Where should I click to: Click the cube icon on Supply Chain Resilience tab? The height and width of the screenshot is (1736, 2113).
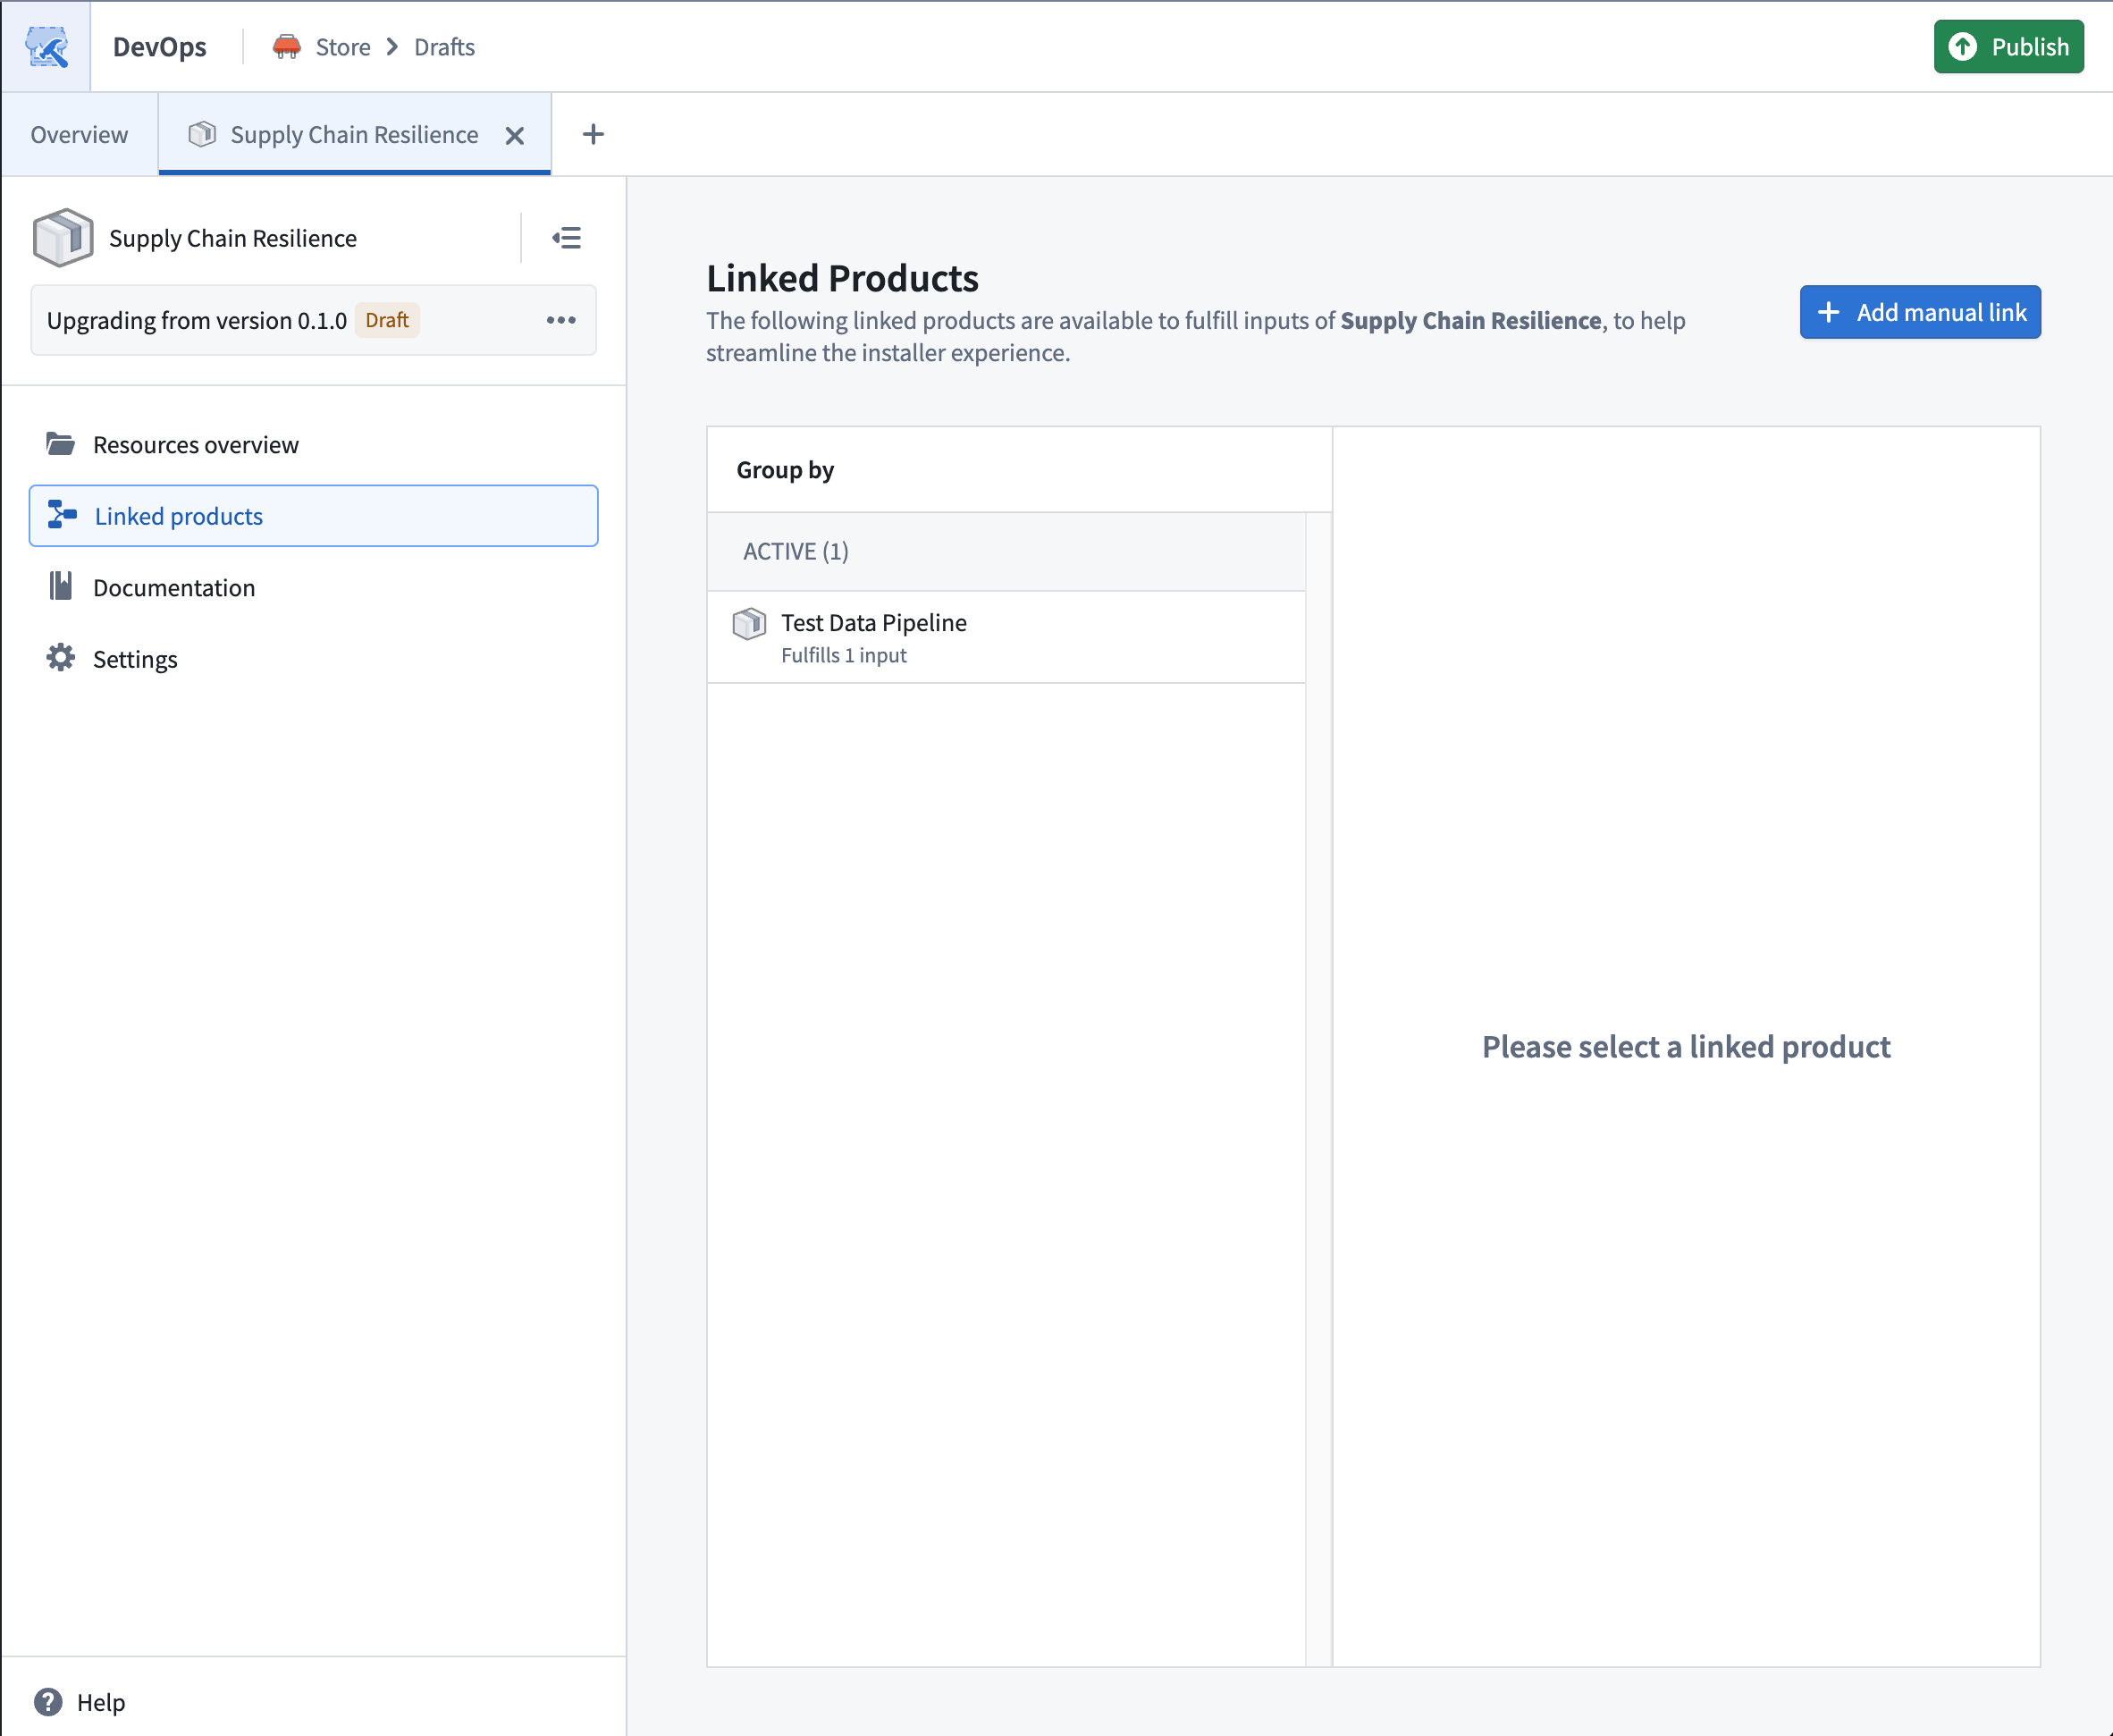click(202, 134)
